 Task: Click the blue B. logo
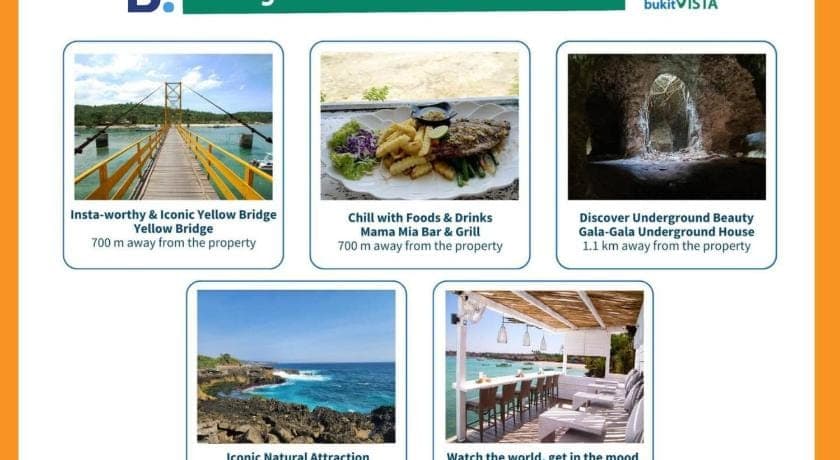pyautogui.click(x=151, y=5)
